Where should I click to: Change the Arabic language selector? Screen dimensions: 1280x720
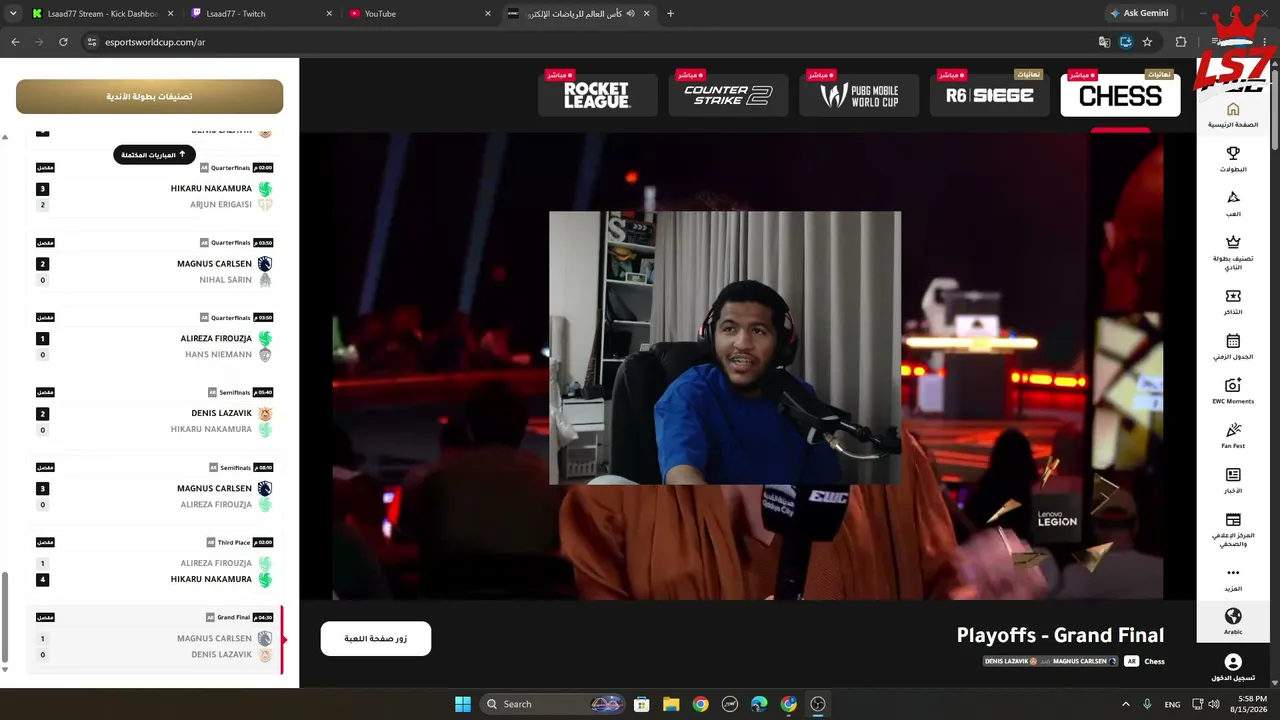1233,620
